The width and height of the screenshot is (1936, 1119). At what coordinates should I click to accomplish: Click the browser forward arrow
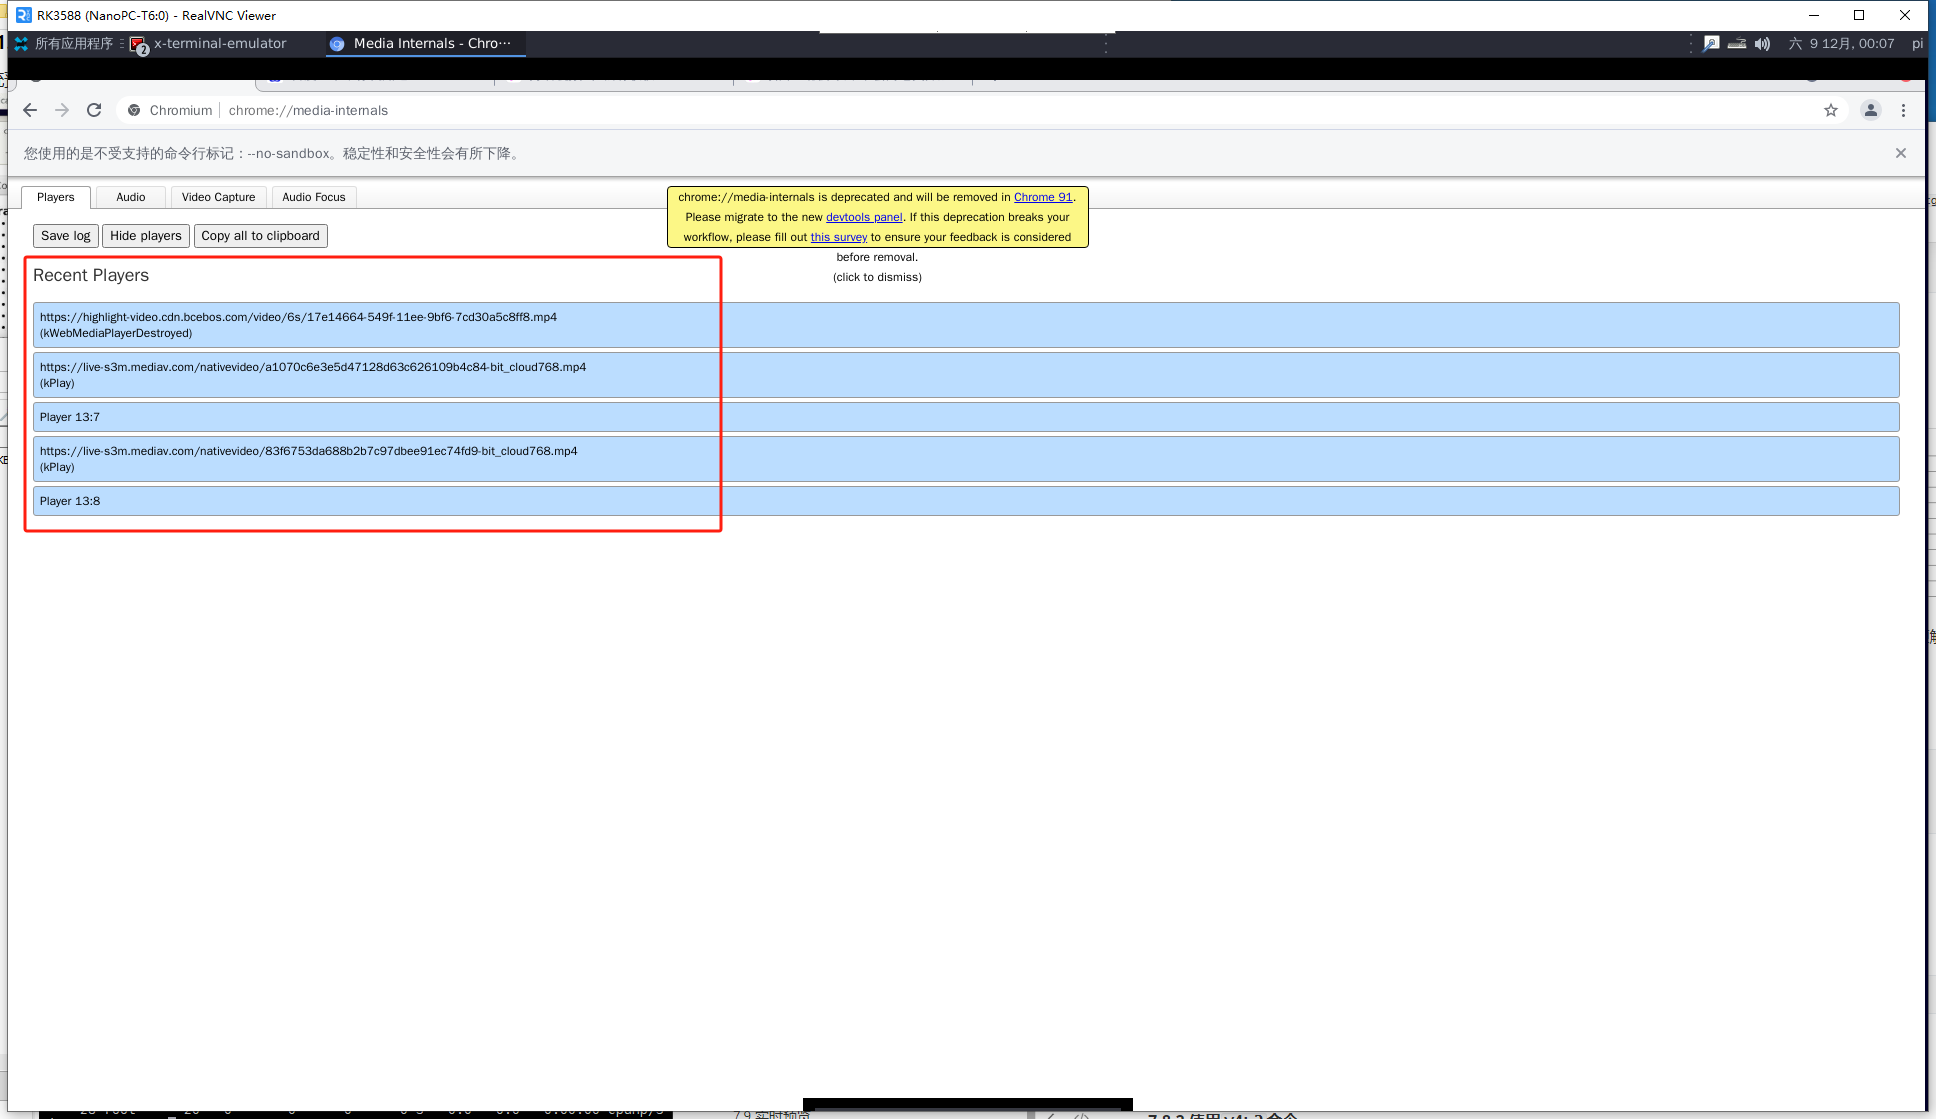[x=62, y=110]
